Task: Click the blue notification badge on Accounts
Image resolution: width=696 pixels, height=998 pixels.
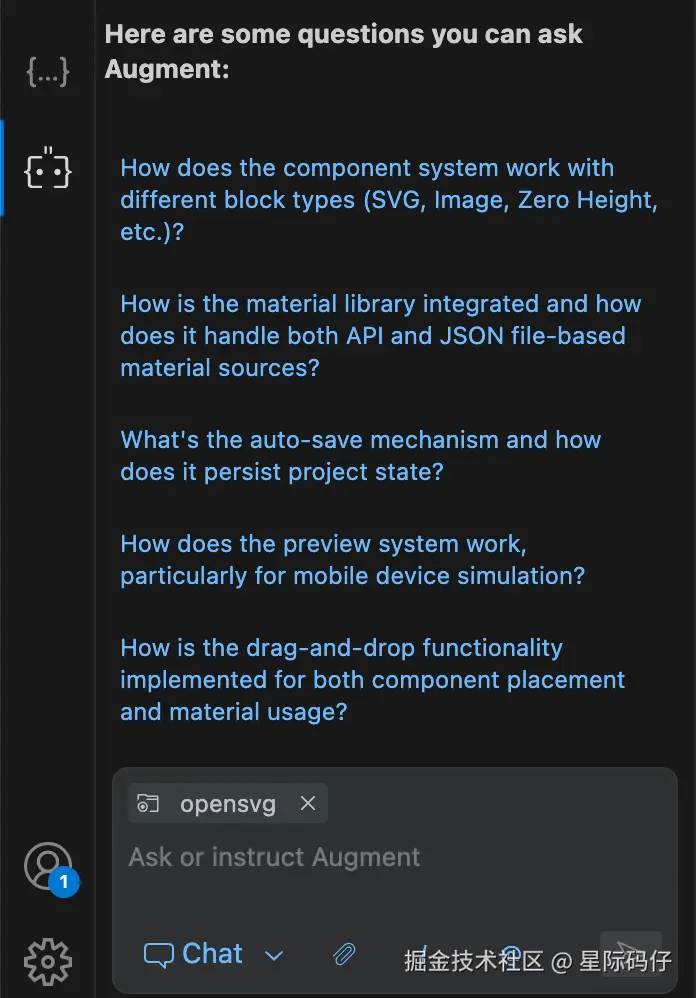Action: point(64,883)
